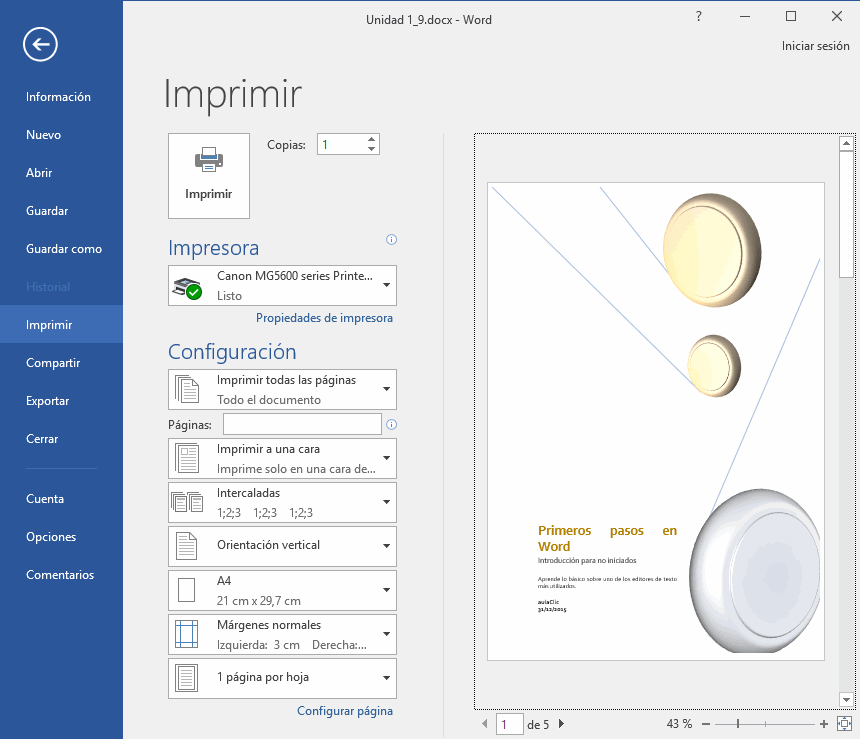Click the printer info icon beside Impresora
860x739 pixels.
391,240
